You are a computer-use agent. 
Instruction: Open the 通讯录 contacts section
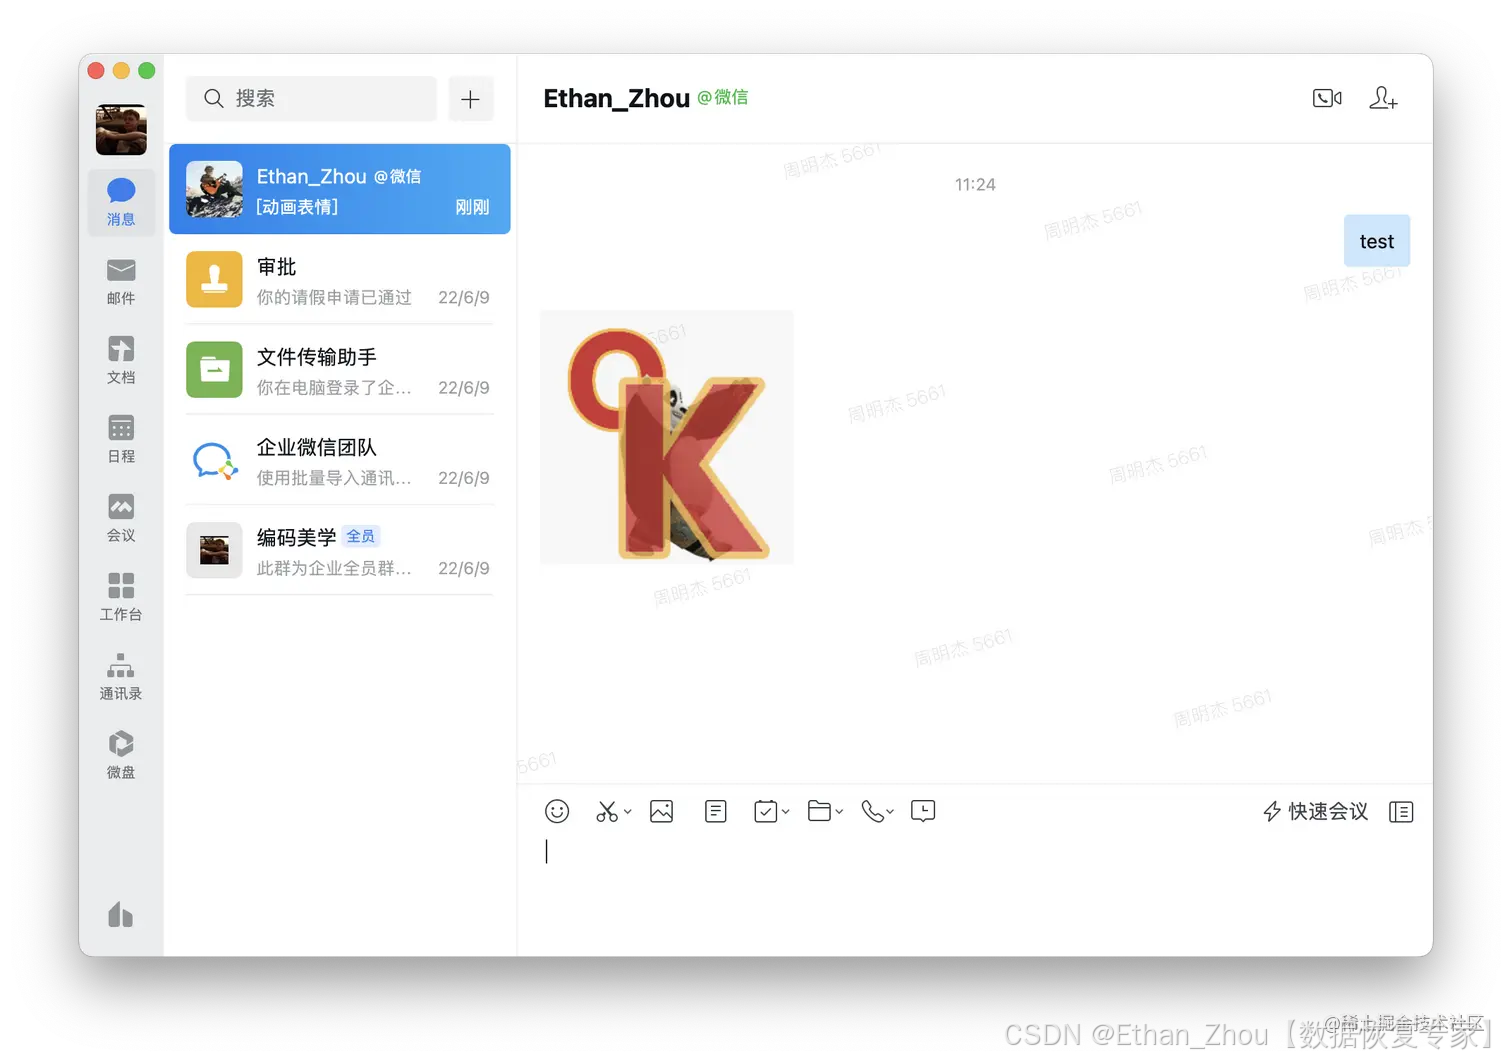pos(120,677)
